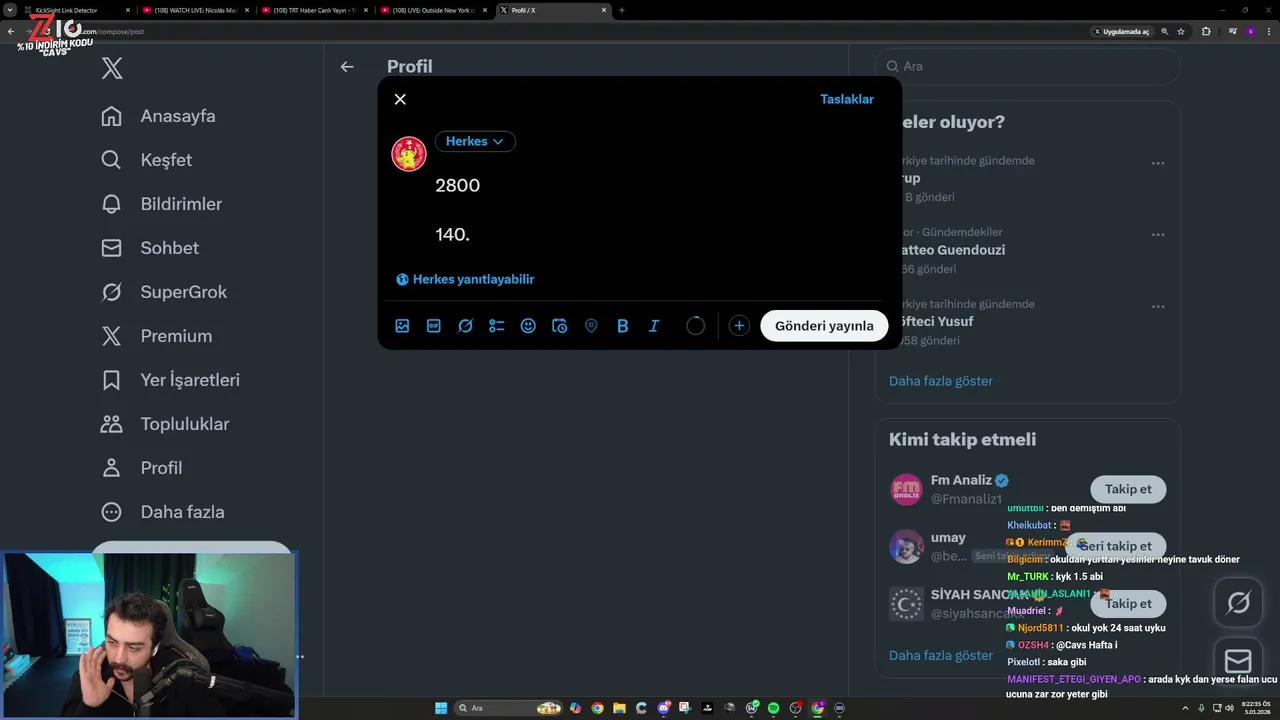Click the X logo in sidebar

point(112,68)
